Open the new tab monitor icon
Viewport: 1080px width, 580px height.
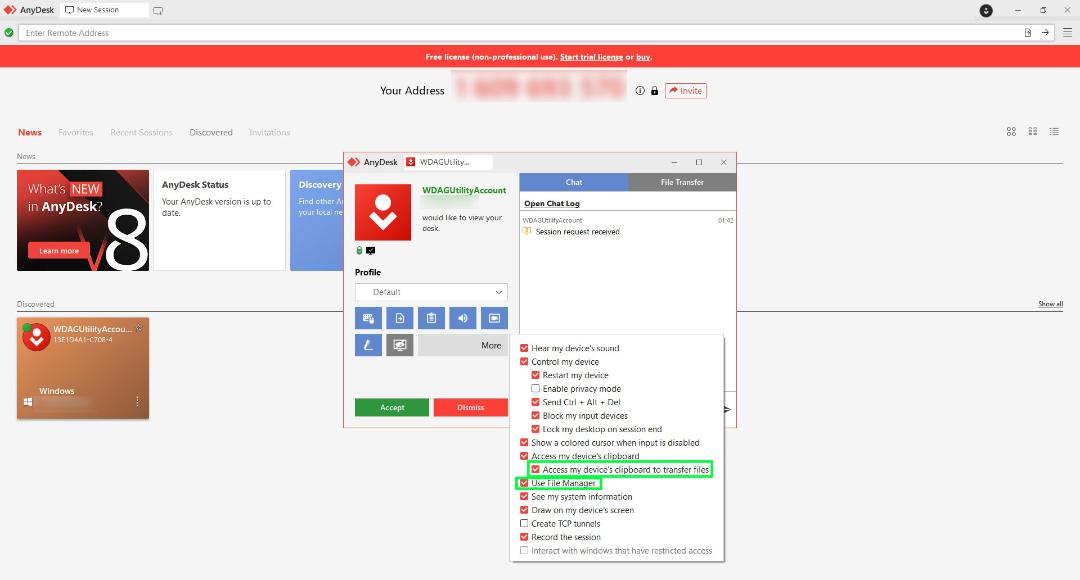point(158,10)
